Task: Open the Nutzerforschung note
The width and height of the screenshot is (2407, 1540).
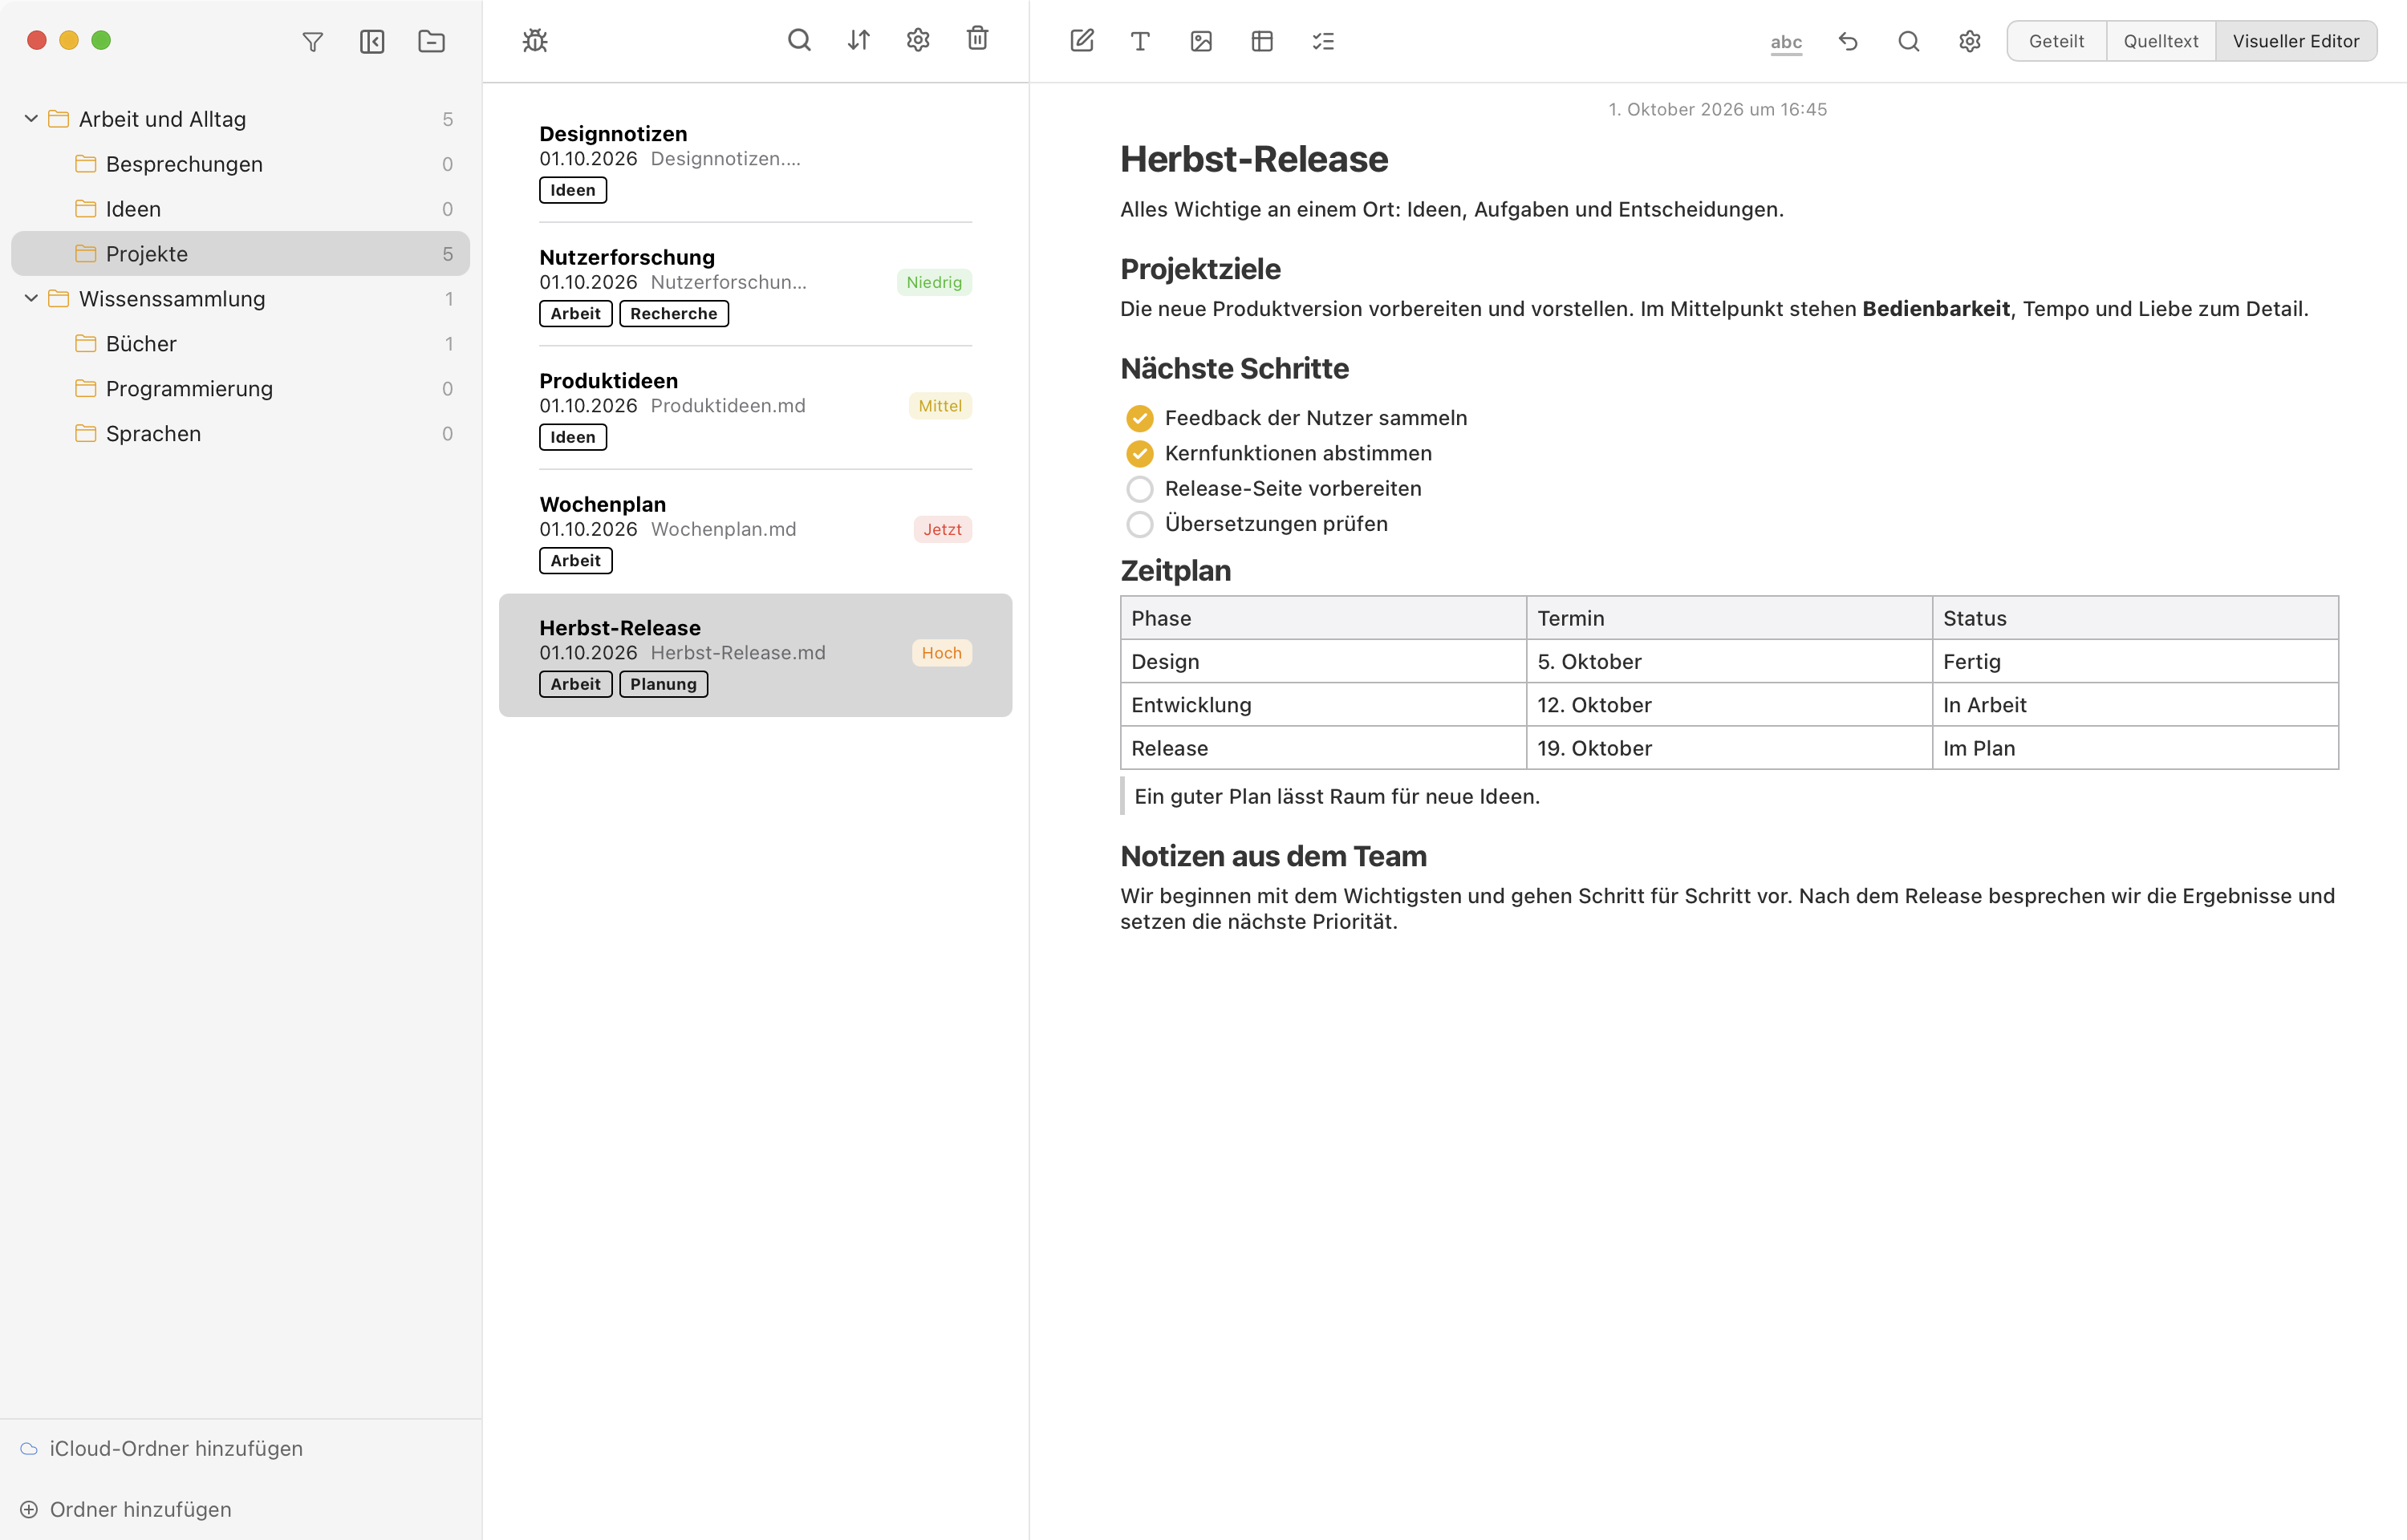Action: 755,284
